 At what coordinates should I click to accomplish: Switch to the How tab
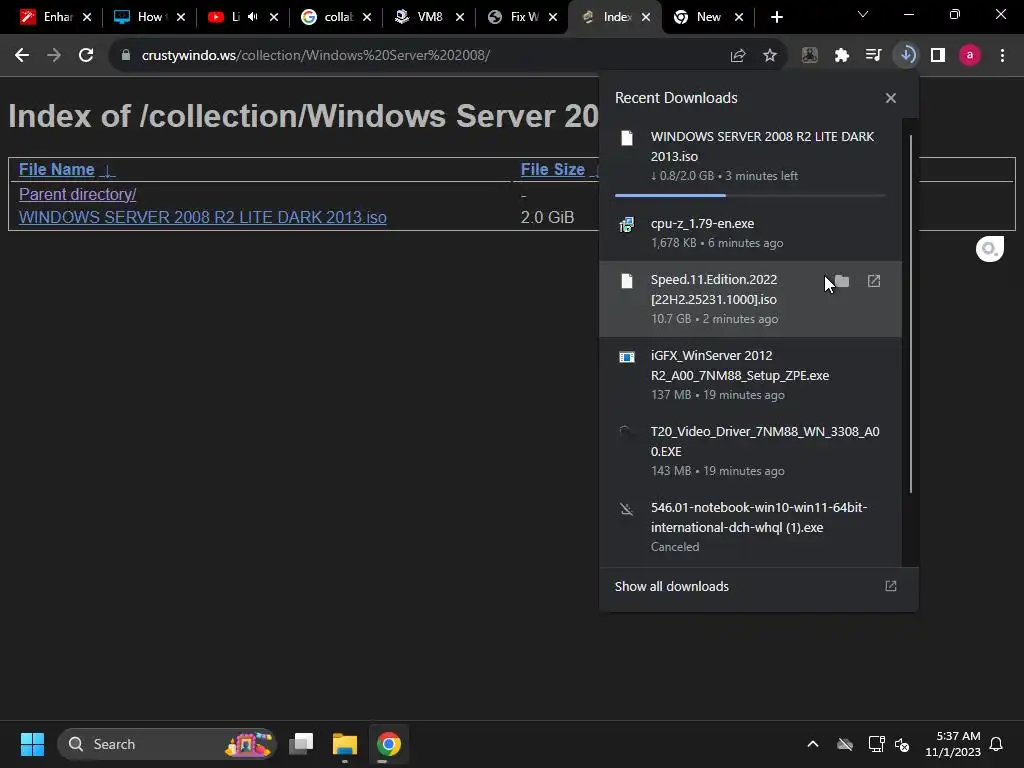pyautogui.click(x=149, y=17)
